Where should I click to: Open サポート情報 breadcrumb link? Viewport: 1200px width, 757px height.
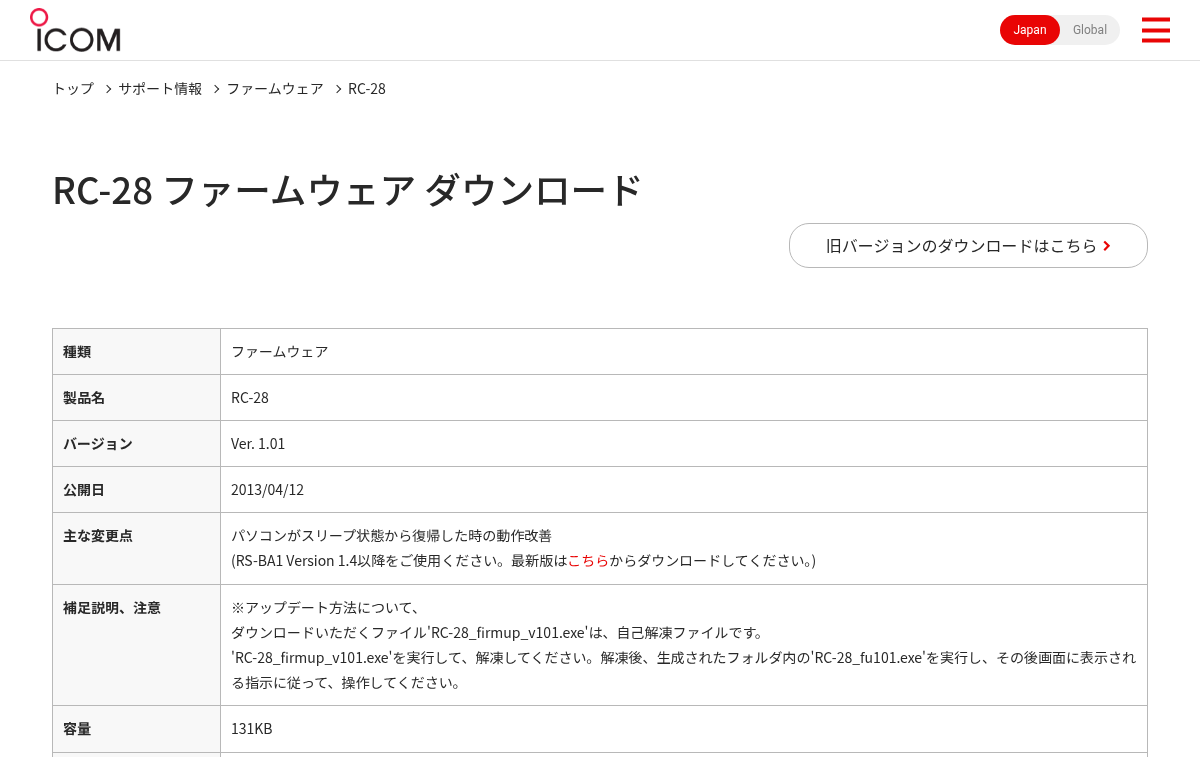click(160, 89)
